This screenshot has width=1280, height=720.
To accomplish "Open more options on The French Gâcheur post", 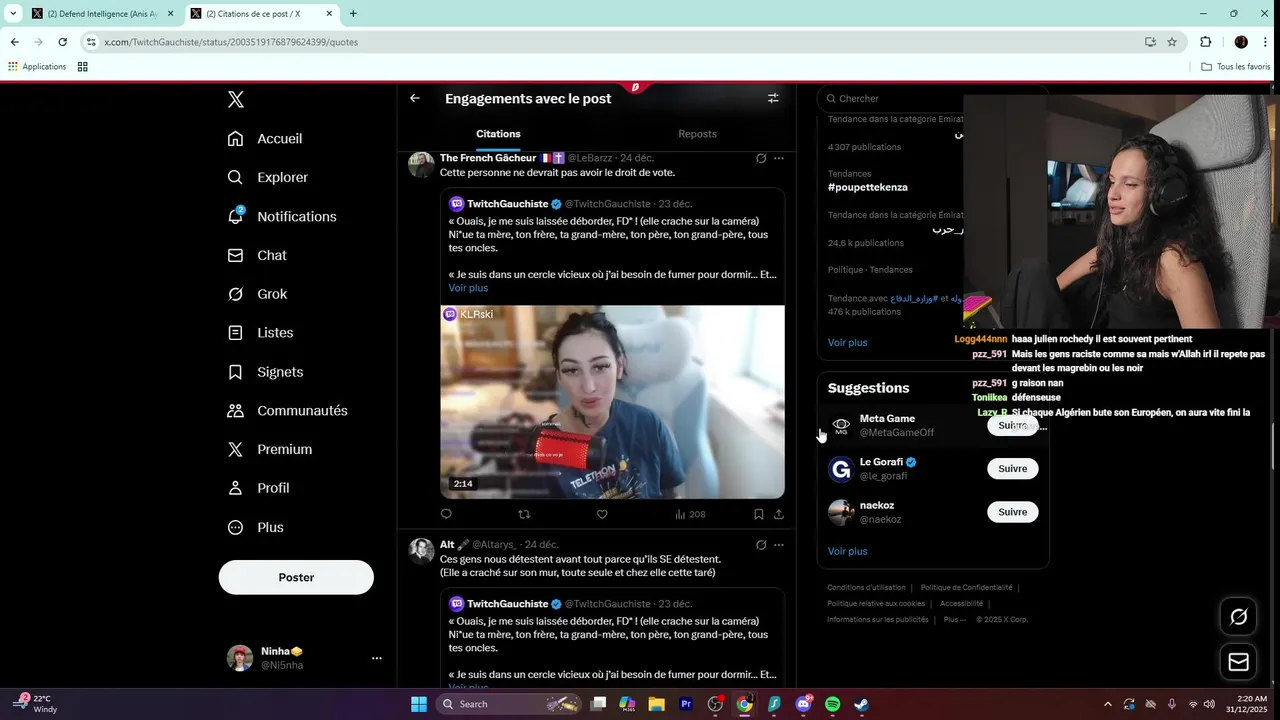I will (779, 158).
